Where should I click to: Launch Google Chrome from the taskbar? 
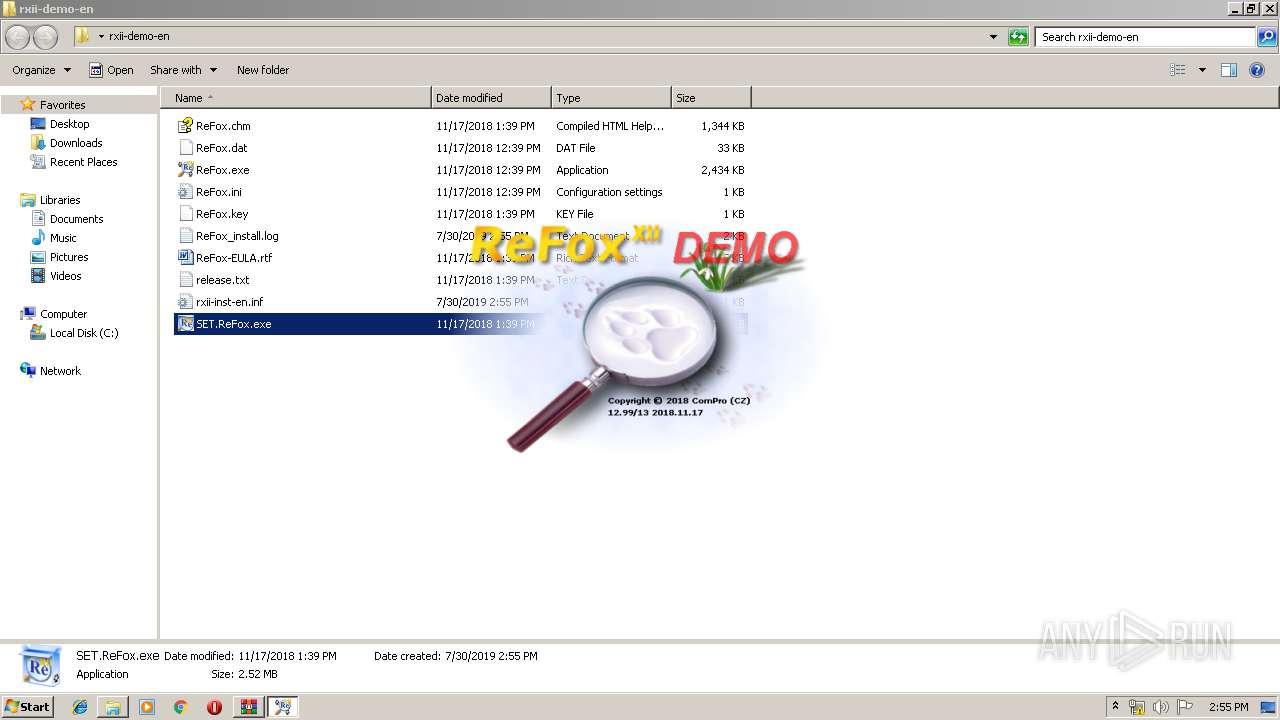click(181, 707)
